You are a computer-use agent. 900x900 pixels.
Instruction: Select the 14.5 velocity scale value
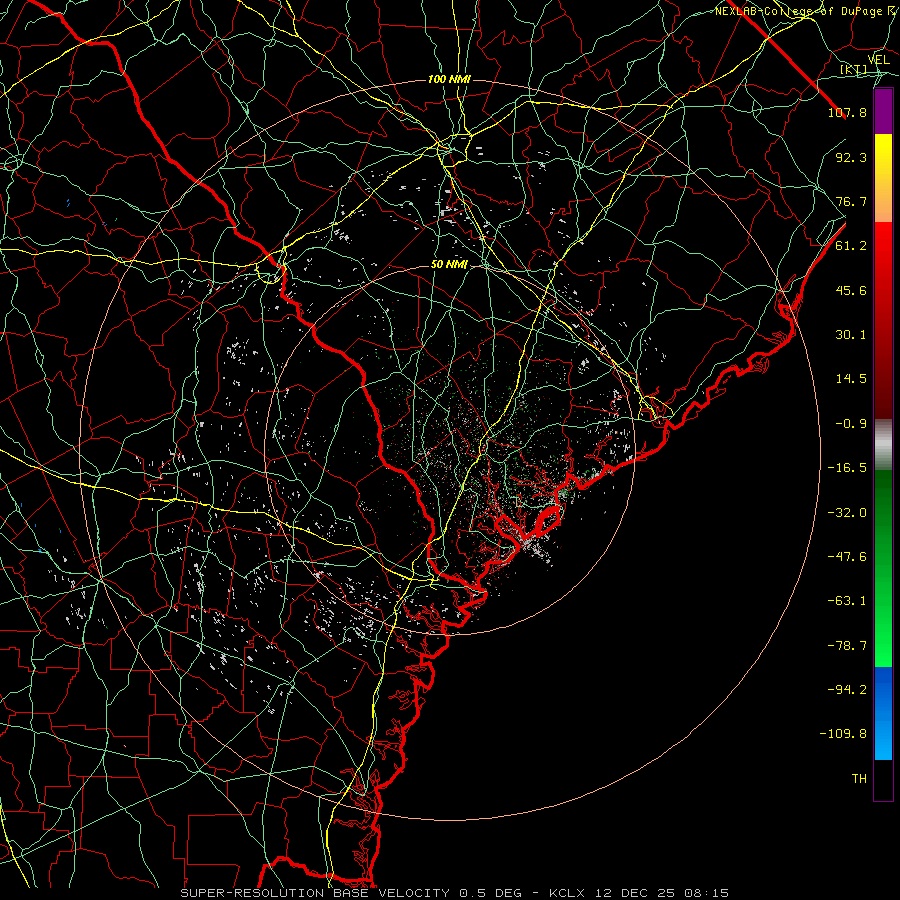click(x=851, y=379)
